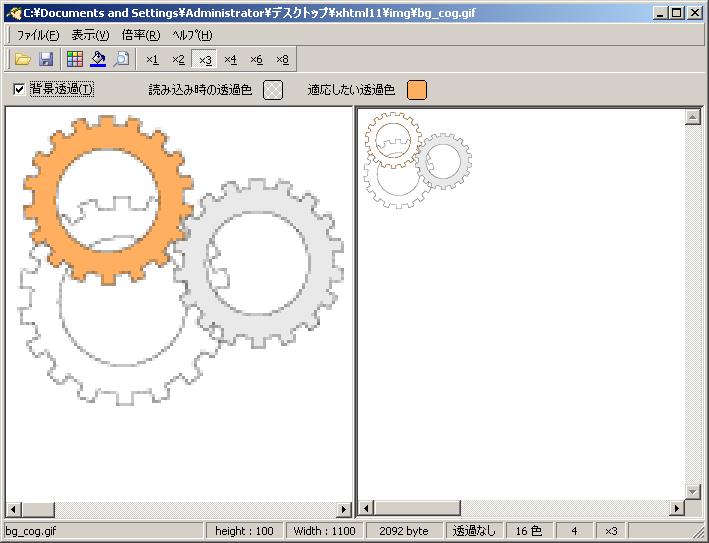Click the gear thumbnail in the right pane
Image resolution: width=709 pixels, height=543 pixels.
pyautogui.click(x=418, y=161)
